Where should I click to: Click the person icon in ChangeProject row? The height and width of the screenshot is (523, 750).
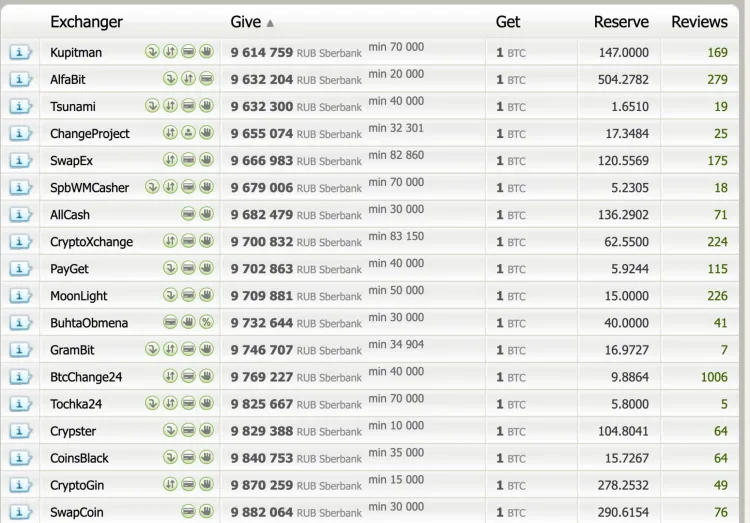click(x=188, y=133)
